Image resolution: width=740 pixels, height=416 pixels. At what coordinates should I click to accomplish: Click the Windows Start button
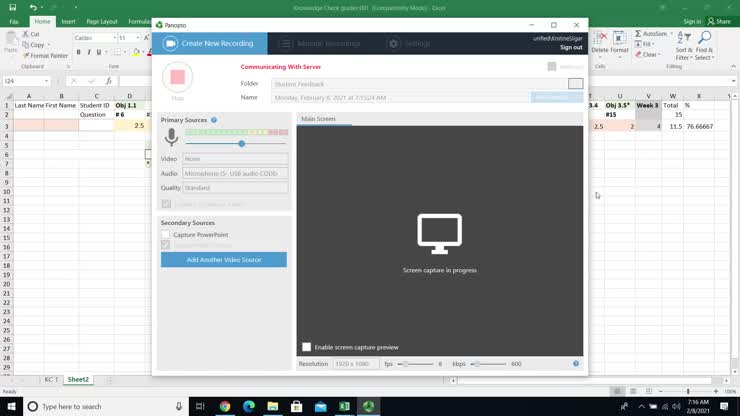point(10,406)
